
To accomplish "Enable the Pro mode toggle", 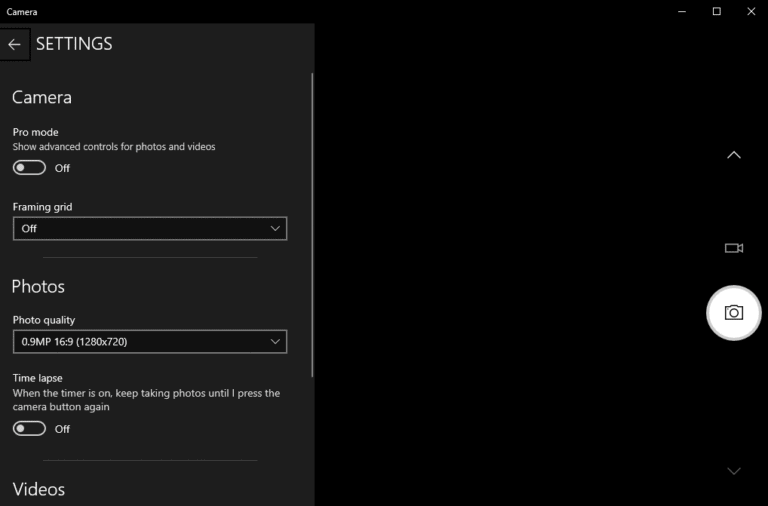I will point(29,168).
